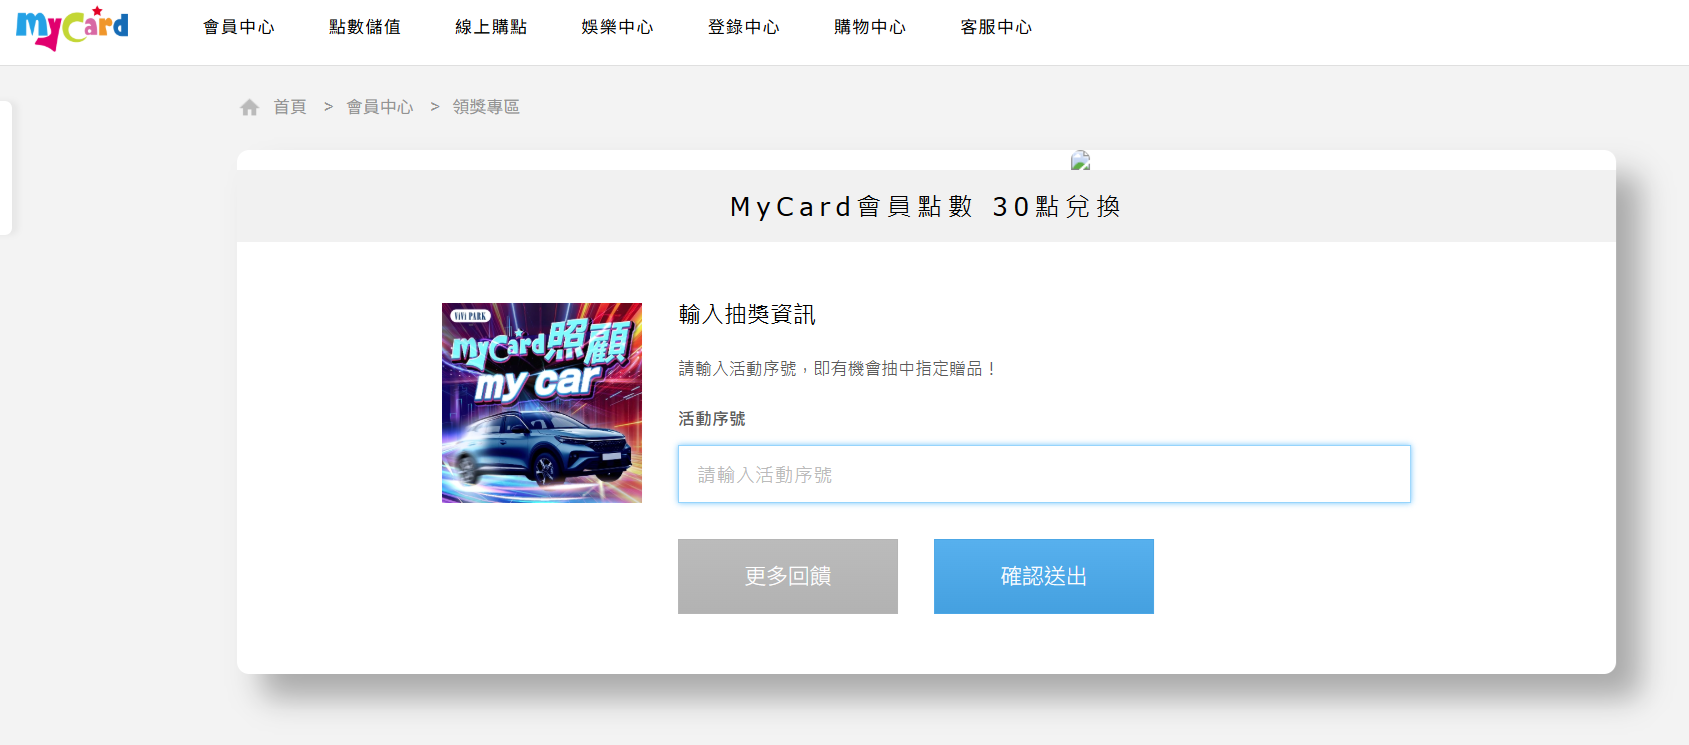Click the home icon in breadcrumb
The height and width of the screenshot is (745, 1689).
(249, 107)
